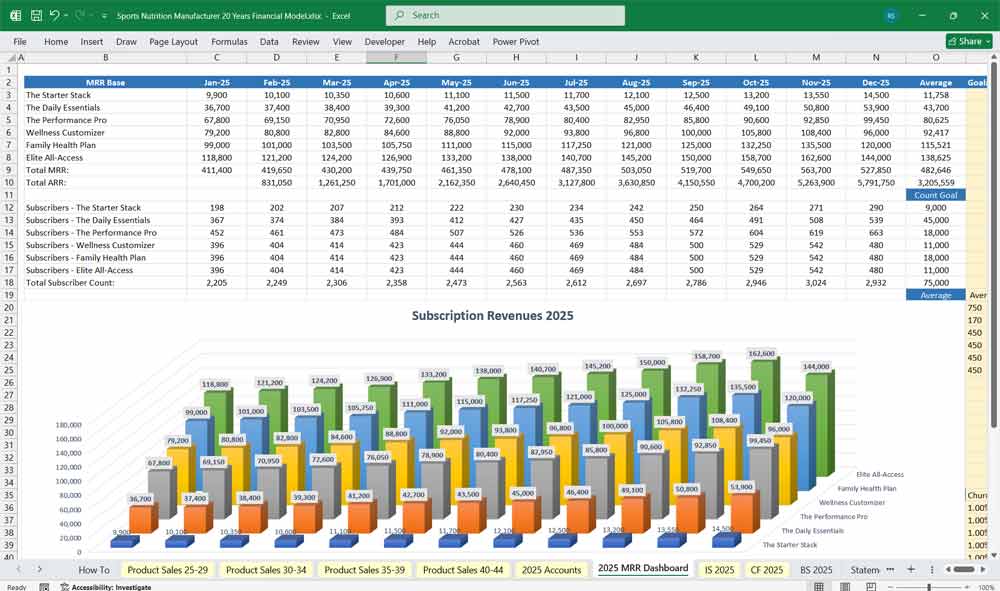Screen dimensions: 1000x591
Task: Show hidden sheet tabs with ellipsis
Action: pyautogui.click(x=889, y=569)
